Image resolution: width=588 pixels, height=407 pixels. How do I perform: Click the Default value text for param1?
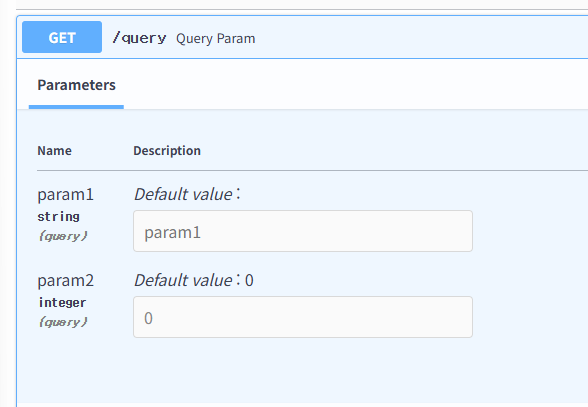click(x=188, y=194)
